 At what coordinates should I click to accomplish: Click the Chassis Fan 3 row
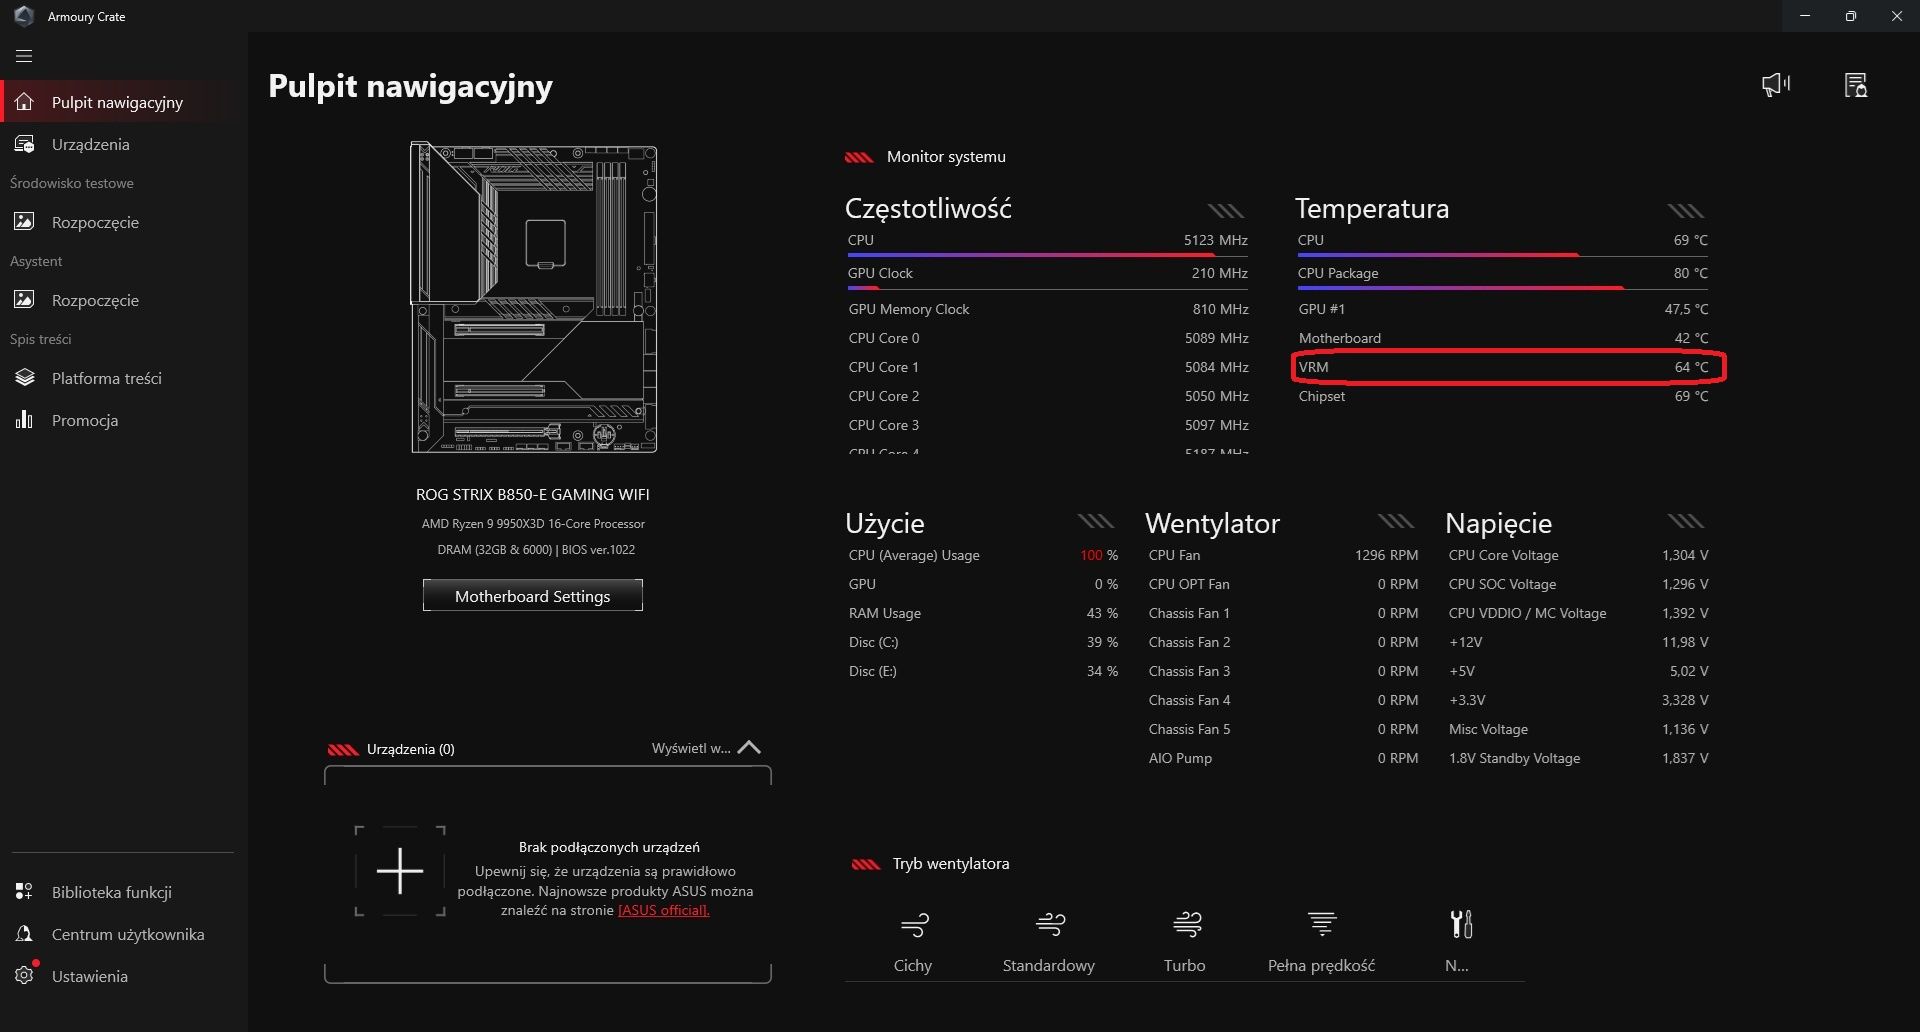point(1283,671)
